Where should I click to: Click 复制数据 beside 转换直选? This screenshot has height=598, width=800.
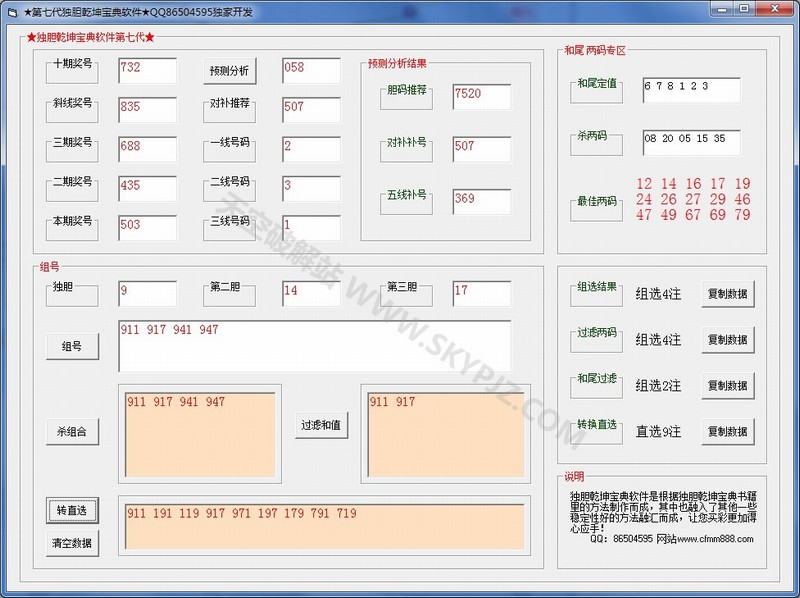point(729,432)
